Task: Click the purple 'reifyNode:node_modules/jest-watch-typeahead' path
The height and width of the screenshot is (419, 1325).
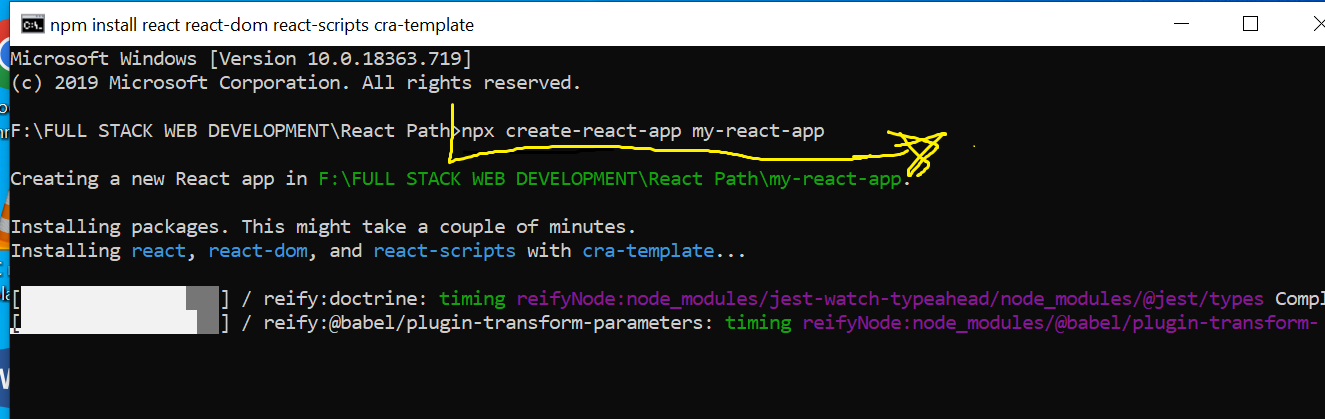Action: [x=890, y=298]
